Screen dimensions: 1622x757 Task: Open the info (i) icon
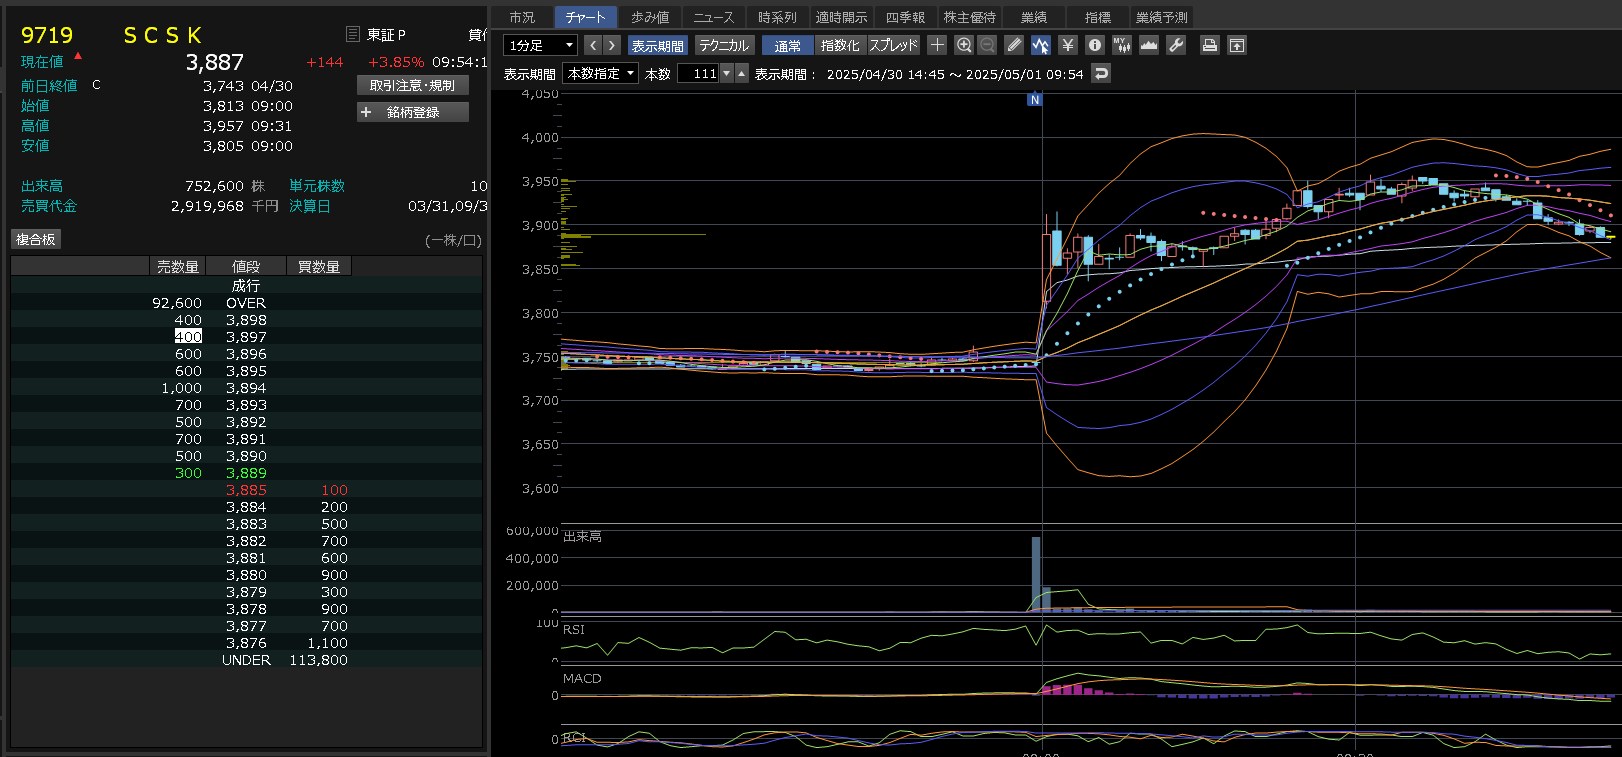1095,45
